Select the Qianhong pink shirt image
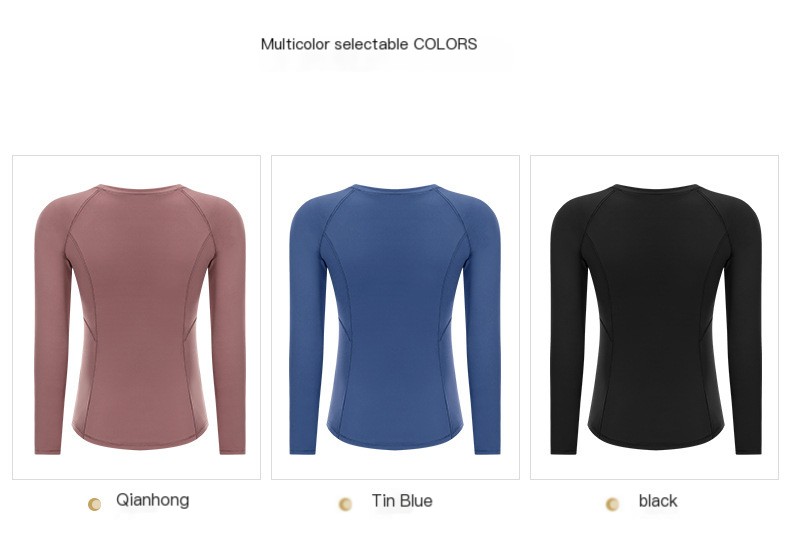The width and height of the screenshot is (790, 557). [137, 317]
